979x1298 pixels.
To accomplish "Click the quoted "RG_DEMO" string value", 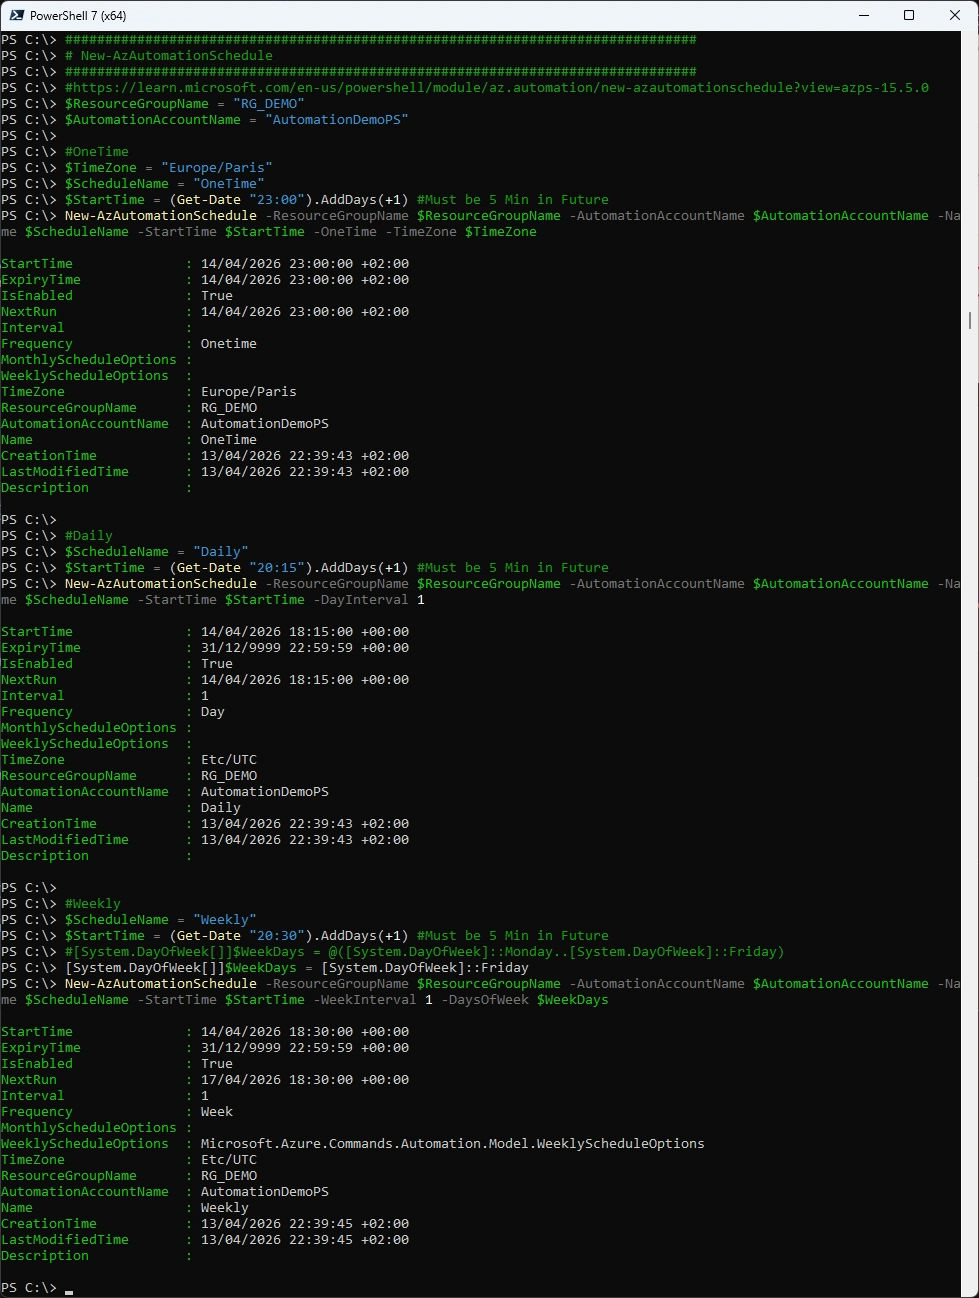I will pos(268,104).
